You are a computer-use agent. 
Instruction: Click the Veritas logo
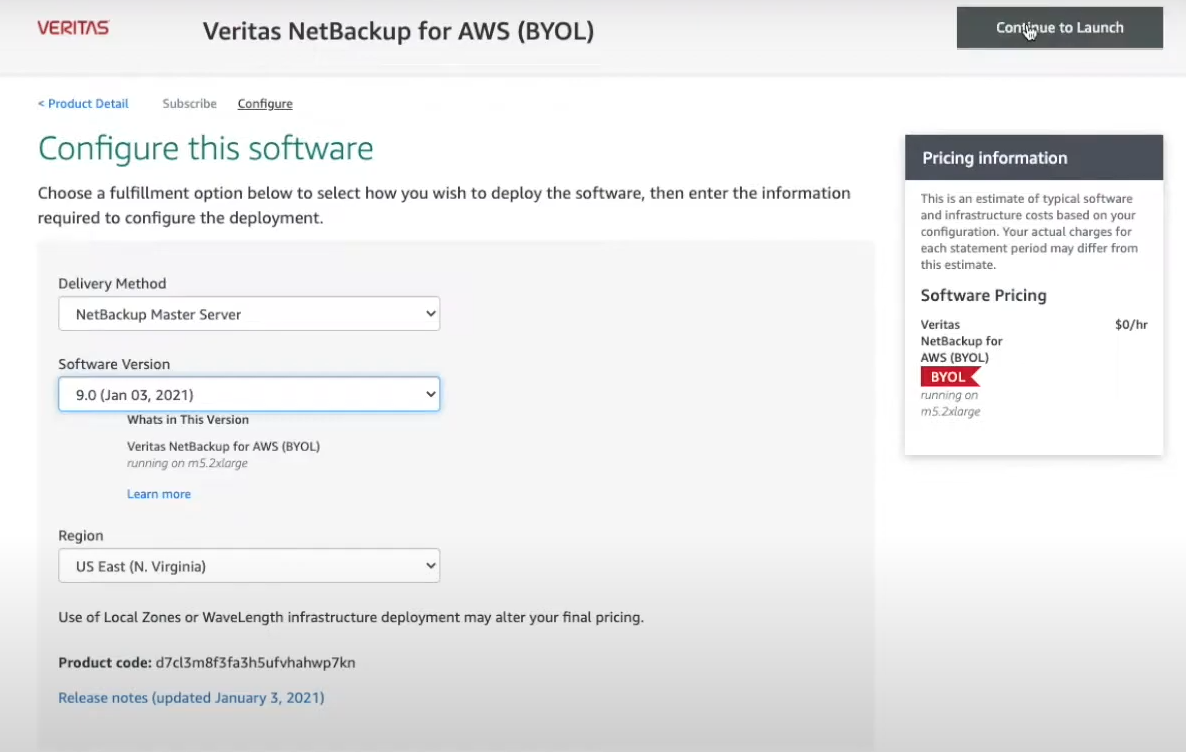tap(73, 28)
